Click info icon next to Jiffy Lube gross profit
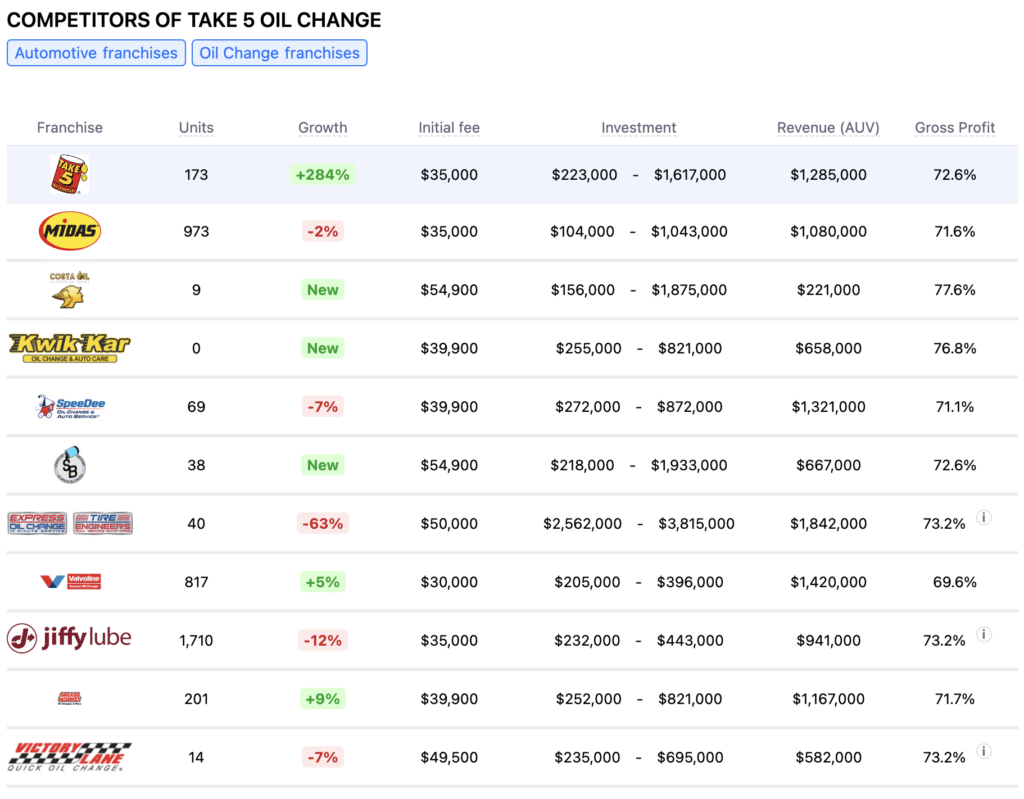This screenshot has width=1024, height=799. (x=984, y=634)
